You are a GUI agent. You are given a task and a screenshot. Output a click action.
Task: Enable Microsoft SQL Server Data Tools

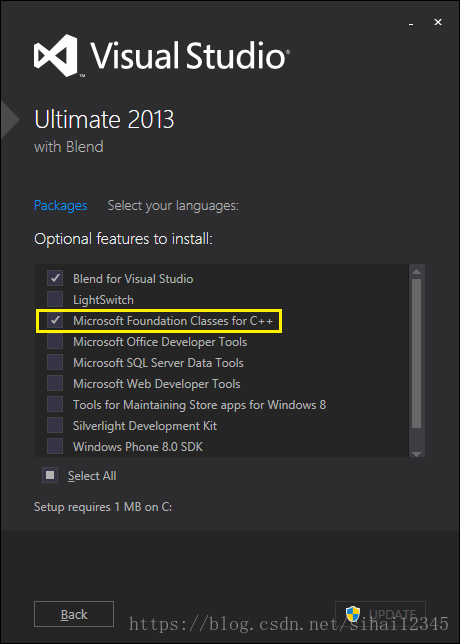pos(55,362)
